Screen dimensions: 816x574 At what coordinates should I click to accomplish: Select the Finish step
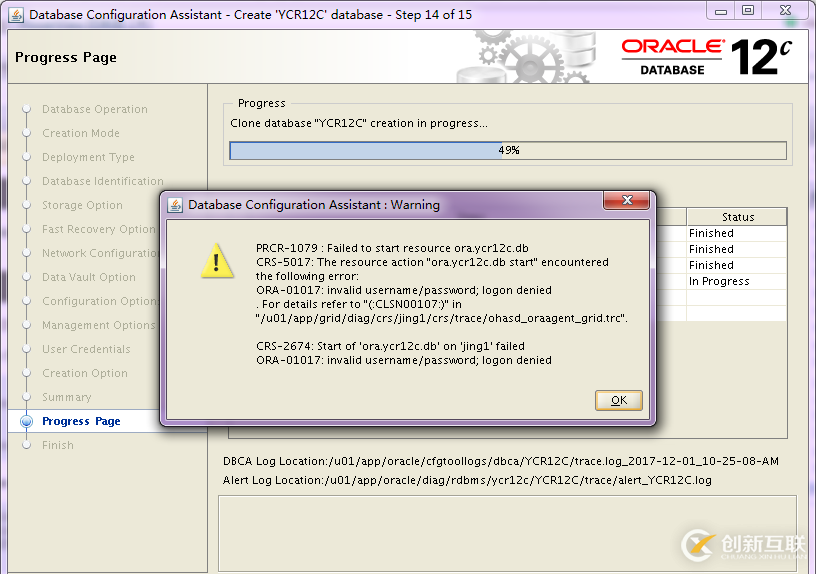(x=58, y=445)
